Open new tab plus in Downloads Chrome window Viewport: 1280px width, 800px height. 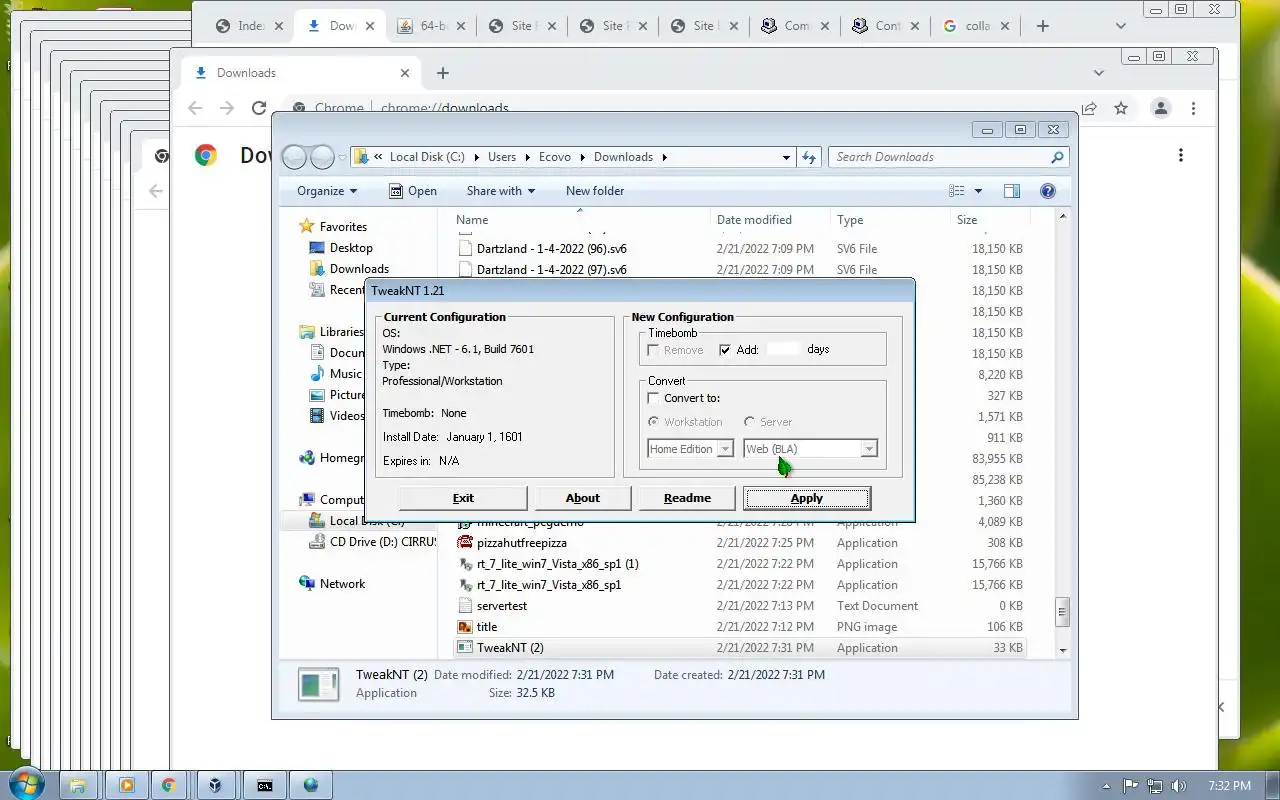tap(443, 73)
